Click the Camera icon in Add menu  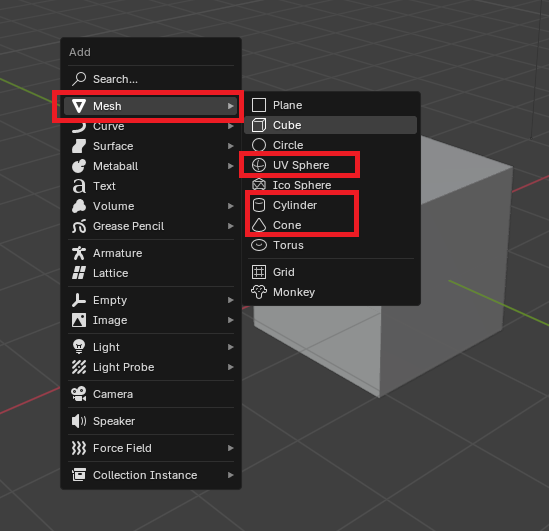coord(79,394)
